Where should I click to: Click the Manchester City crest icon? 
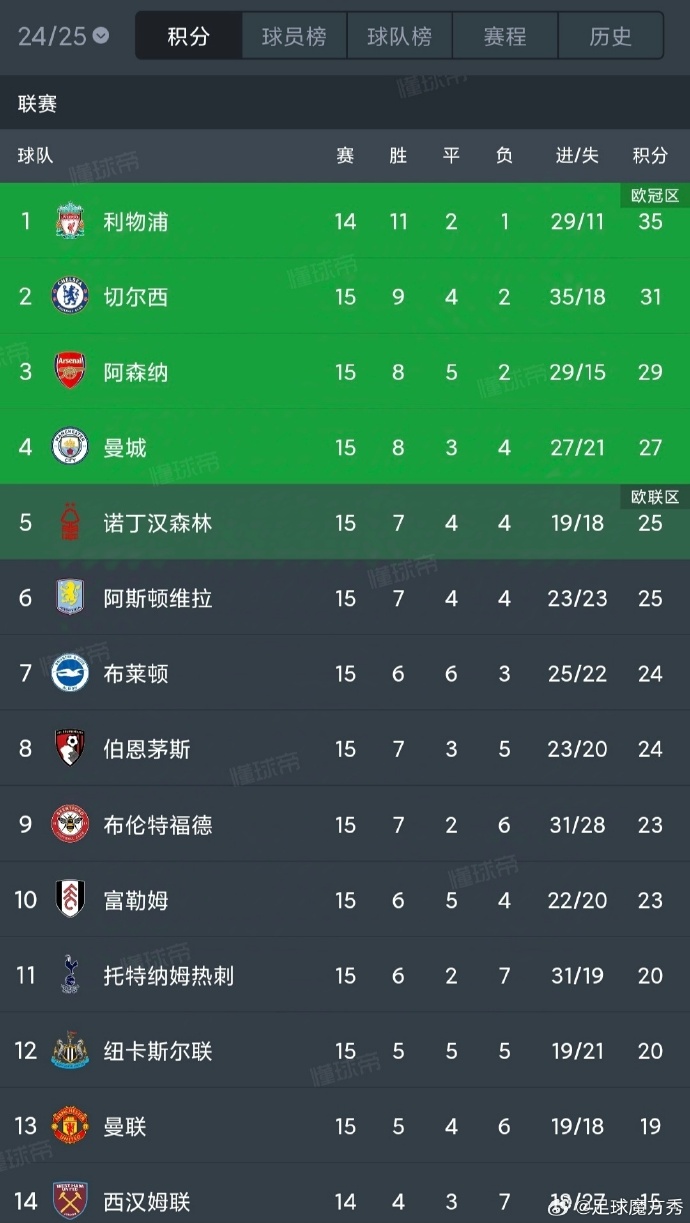(70, 447)
